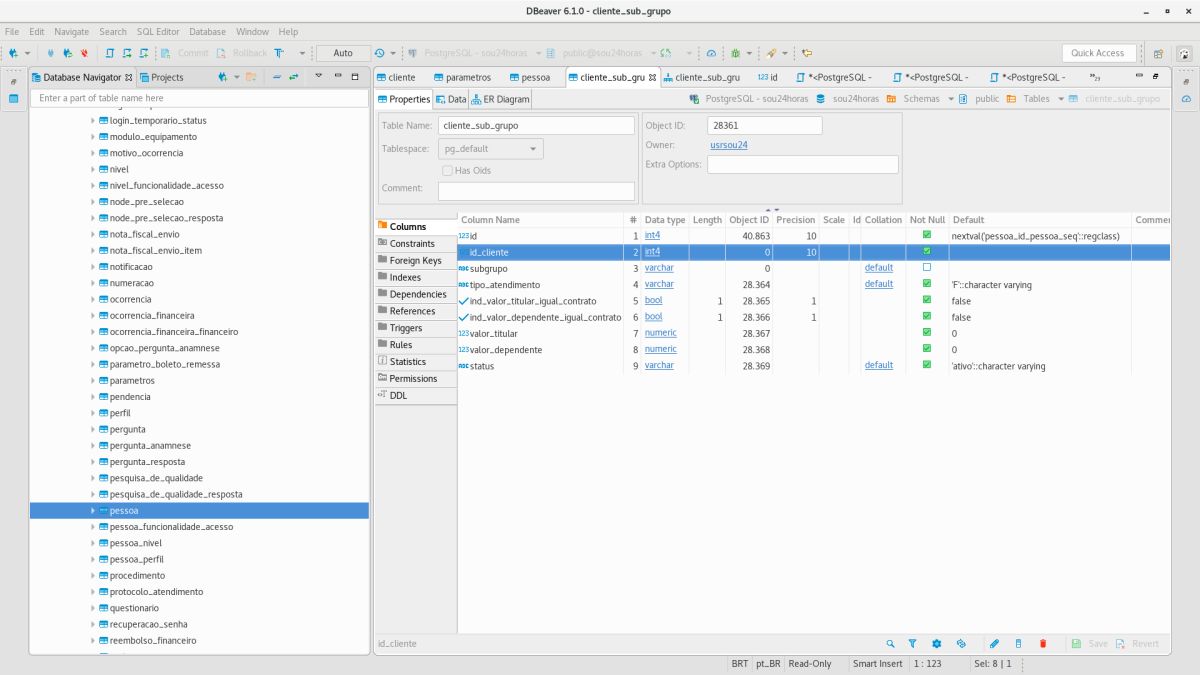This screenshot has width=1200, height=675.
Task: Click the dashboard gauge icon in toolbar
Action: tap(711, 53)
